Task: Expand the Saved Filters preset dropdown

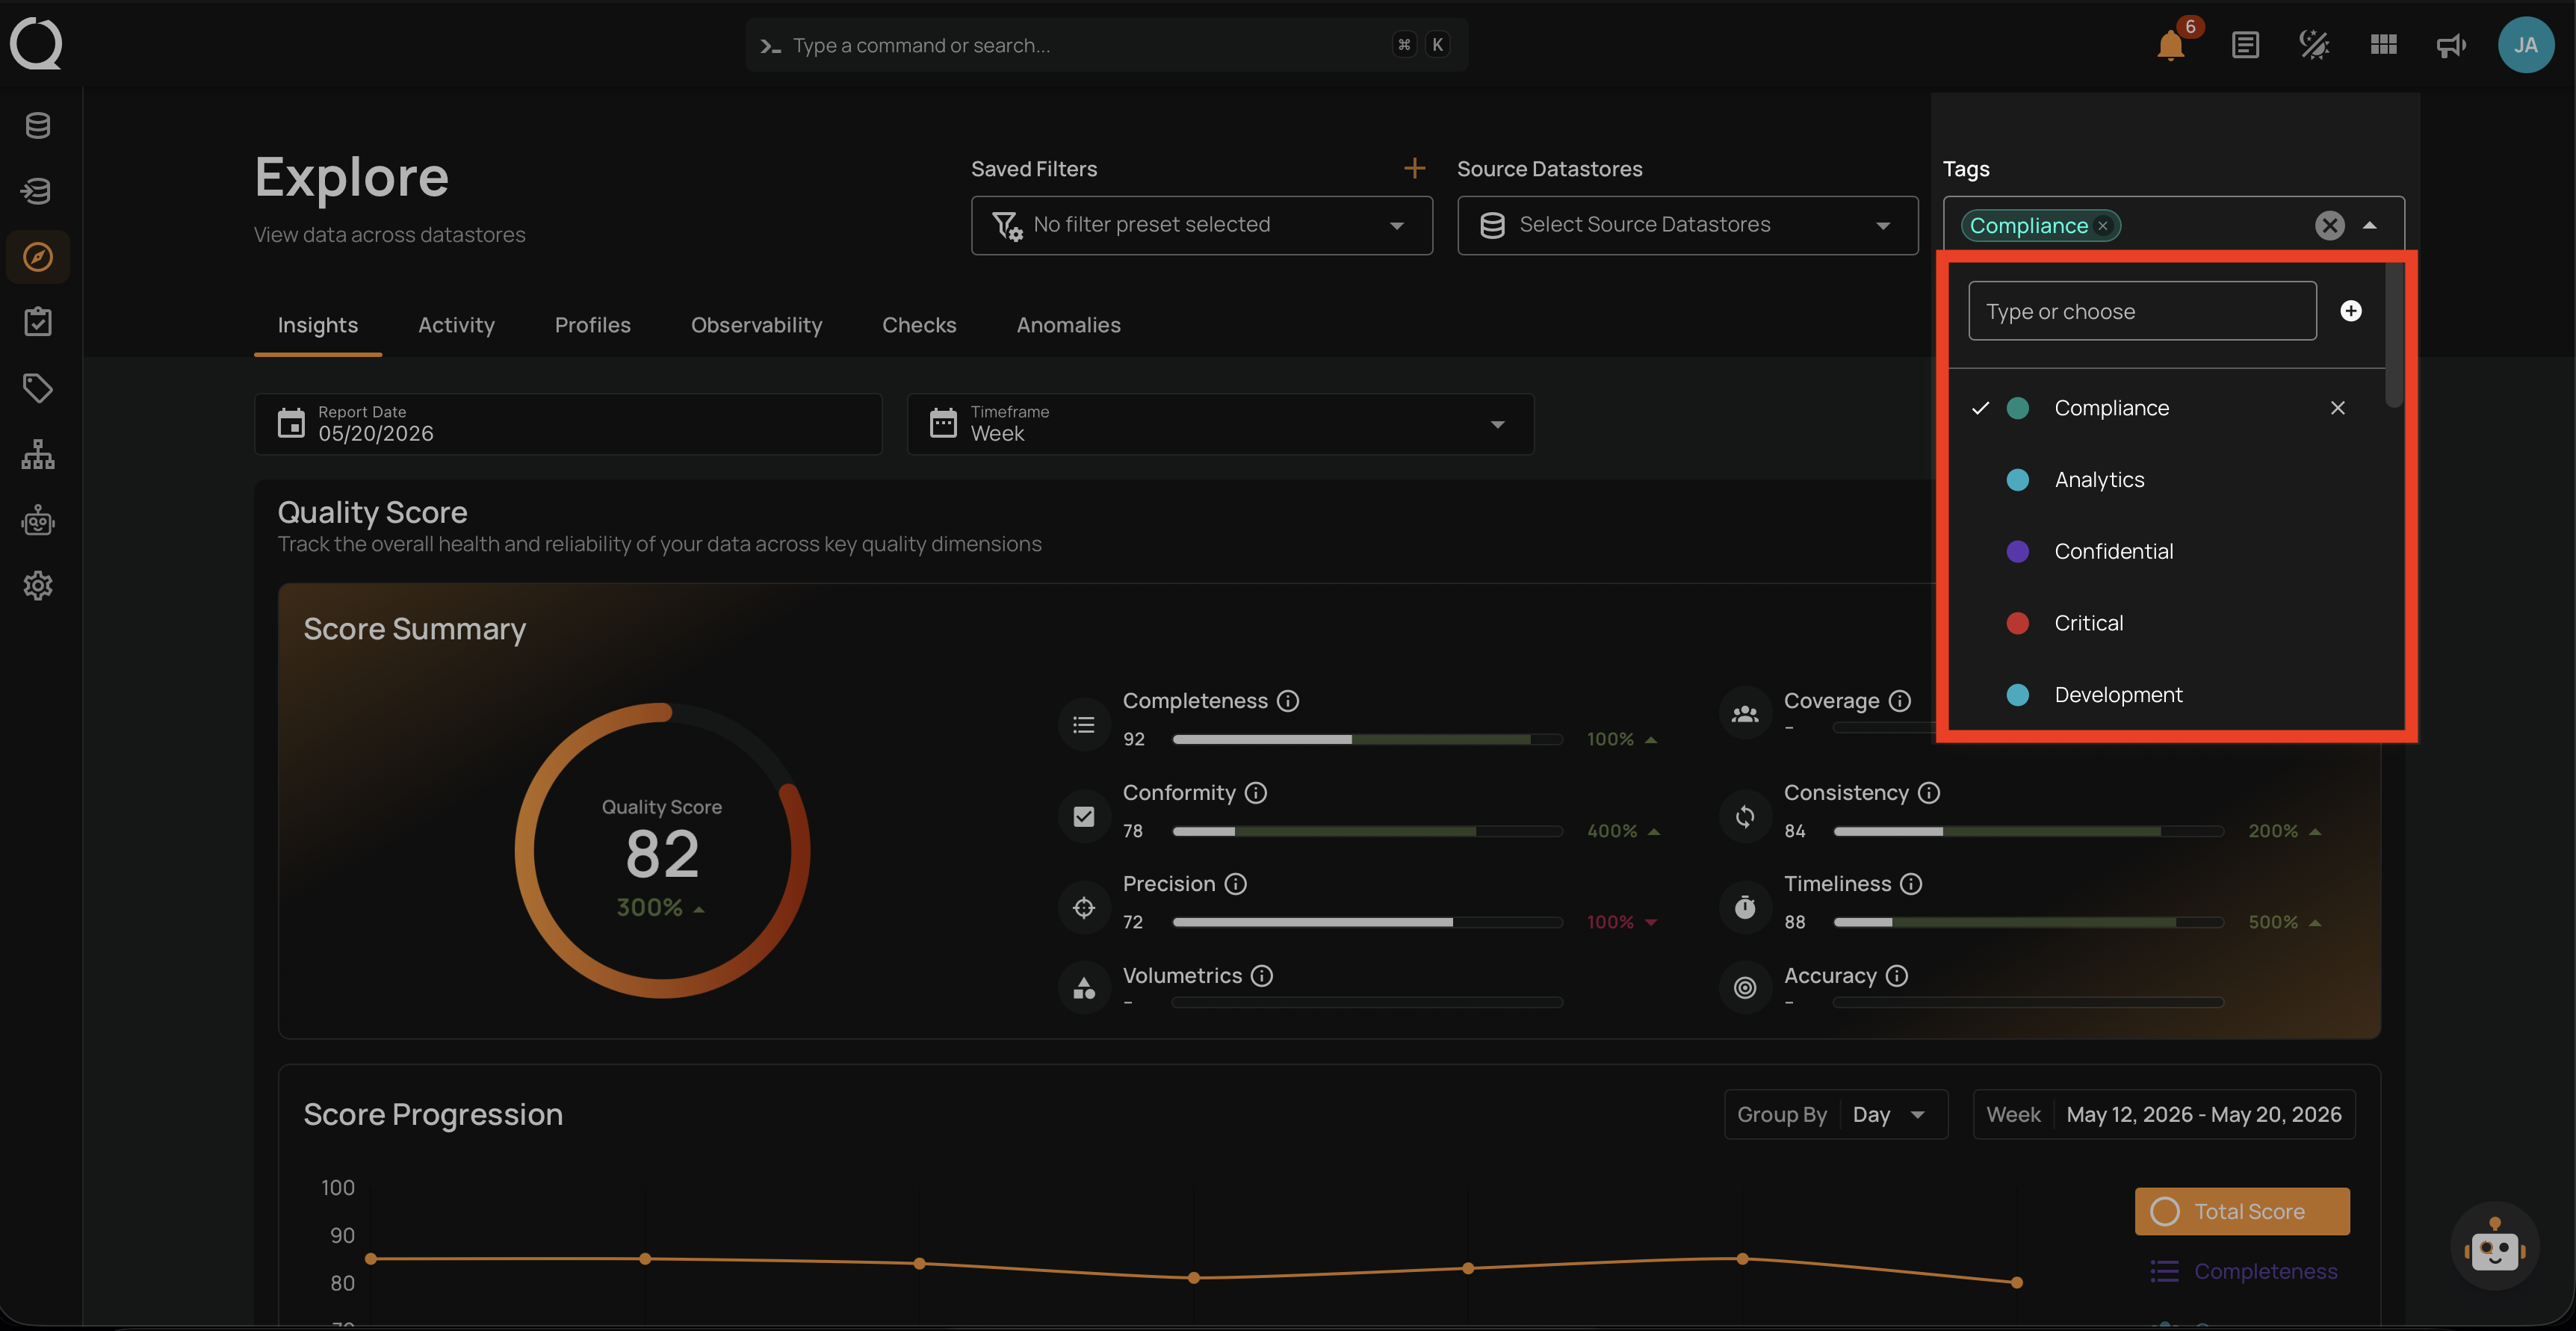Action: (x=1201, y=225)
